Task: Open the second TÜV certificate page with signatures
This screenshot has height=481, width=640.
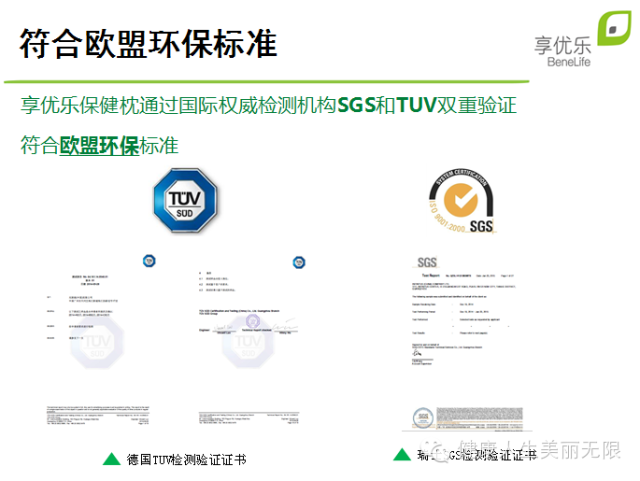Action: 249,341
